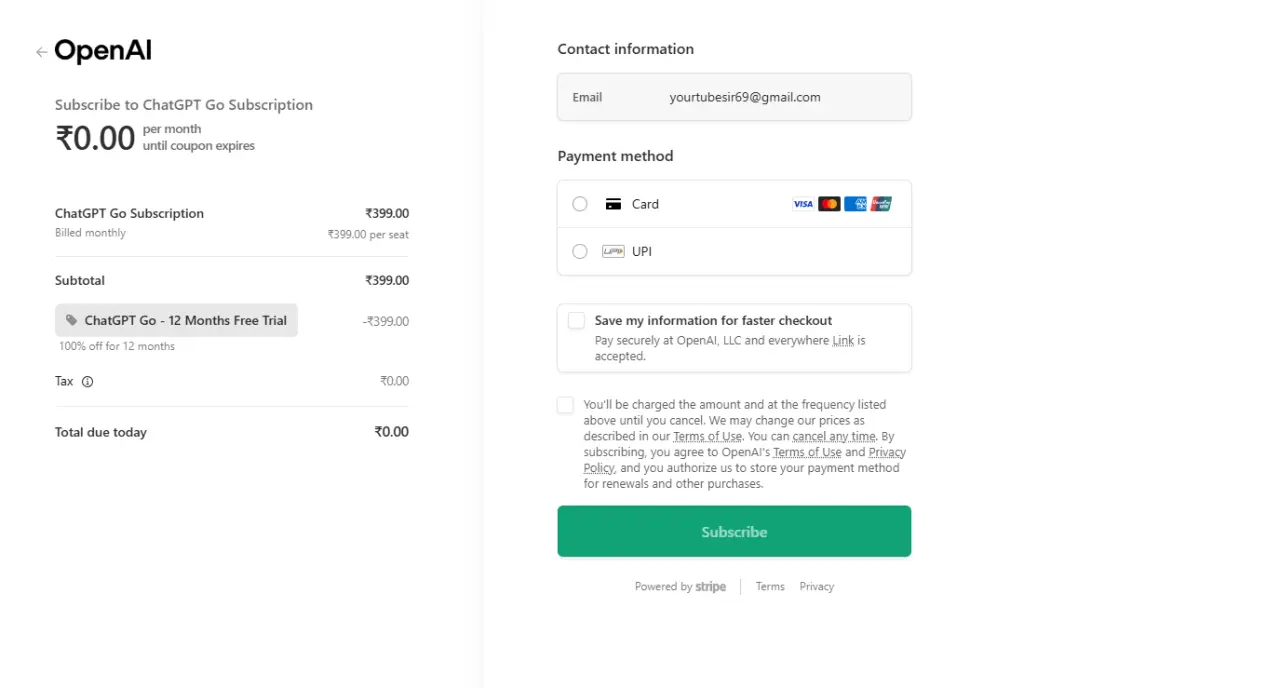
Task: Open Terms link in the footer
Action: click(x=770, y=587)
